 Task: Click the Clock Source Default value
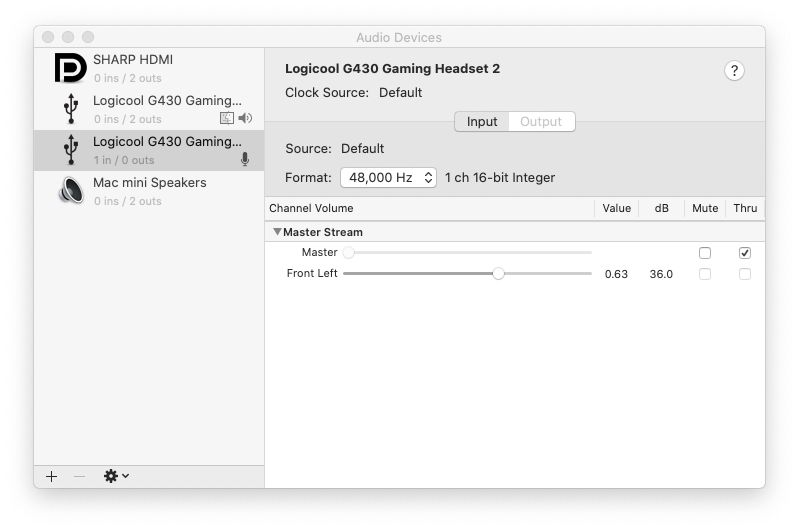[401, 93]
